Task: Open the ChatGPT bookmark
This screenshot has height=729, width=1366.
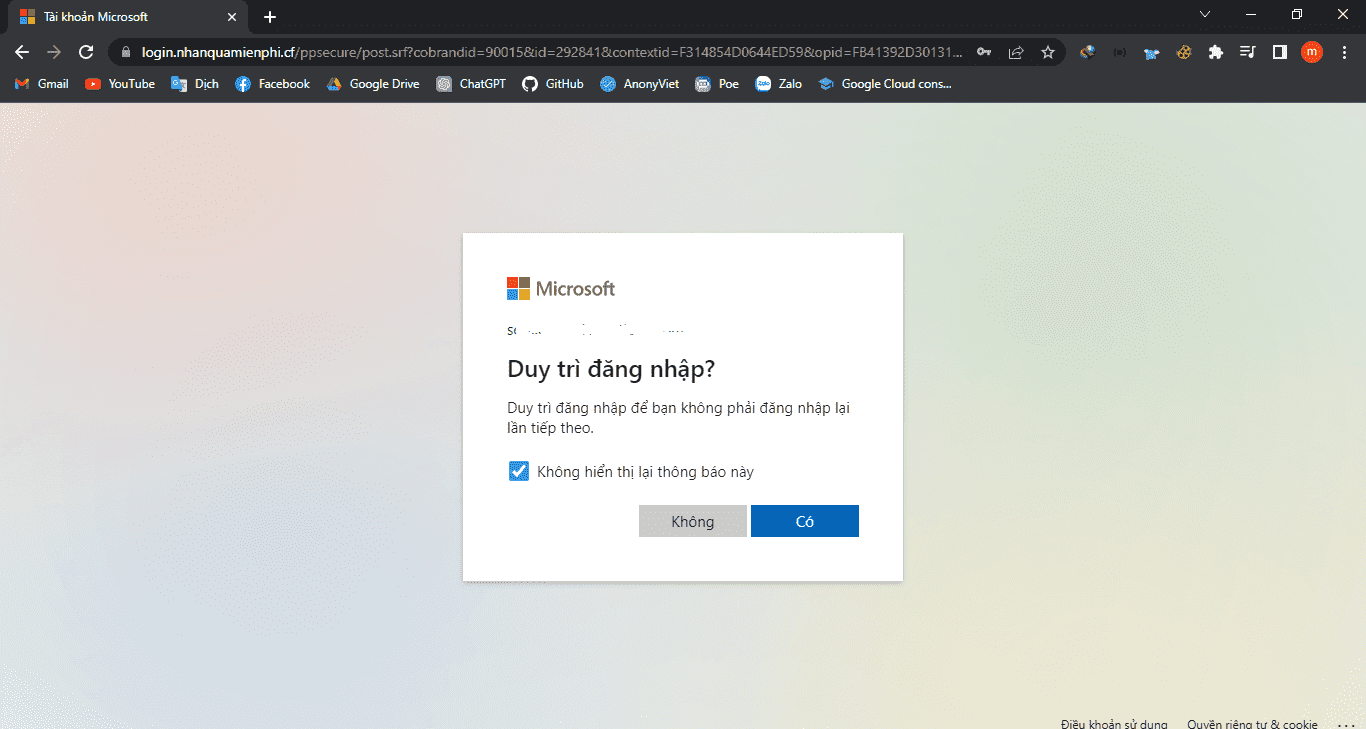Action: tap(471, 84)
